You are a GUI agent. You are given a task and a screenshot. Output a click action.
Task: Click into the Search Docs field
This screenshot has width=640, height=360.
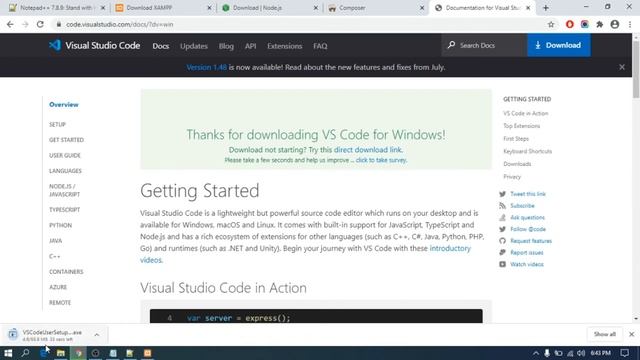(x=484, y=45)
